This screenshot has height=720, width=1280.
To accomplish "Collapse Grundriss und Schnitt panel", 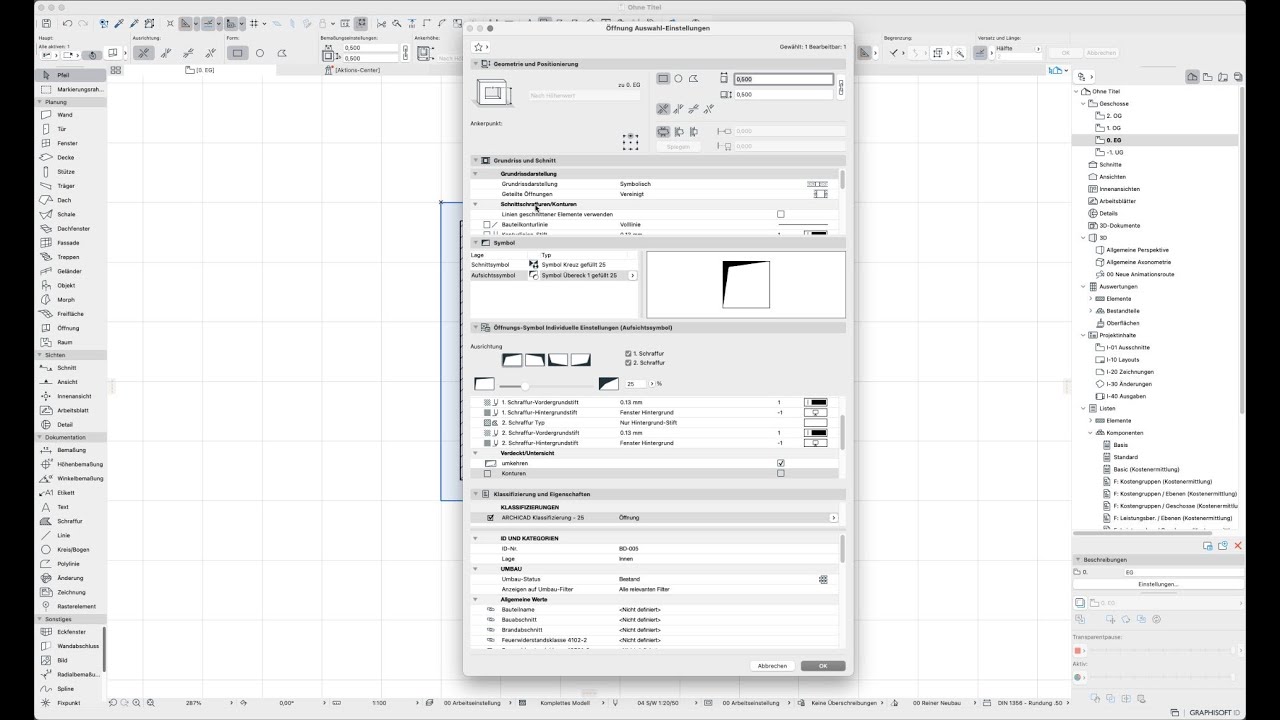I will (x=476, y=160).
